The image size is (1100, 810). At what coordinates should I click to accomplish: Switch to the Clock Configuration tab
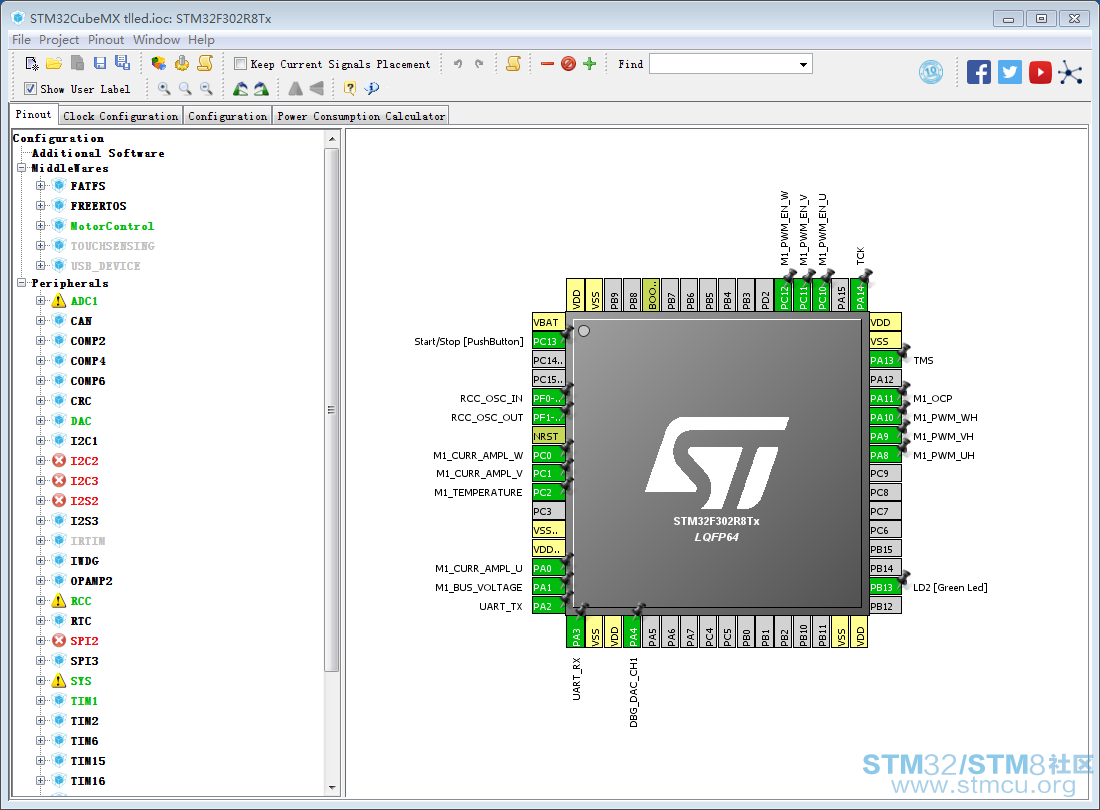121,116
